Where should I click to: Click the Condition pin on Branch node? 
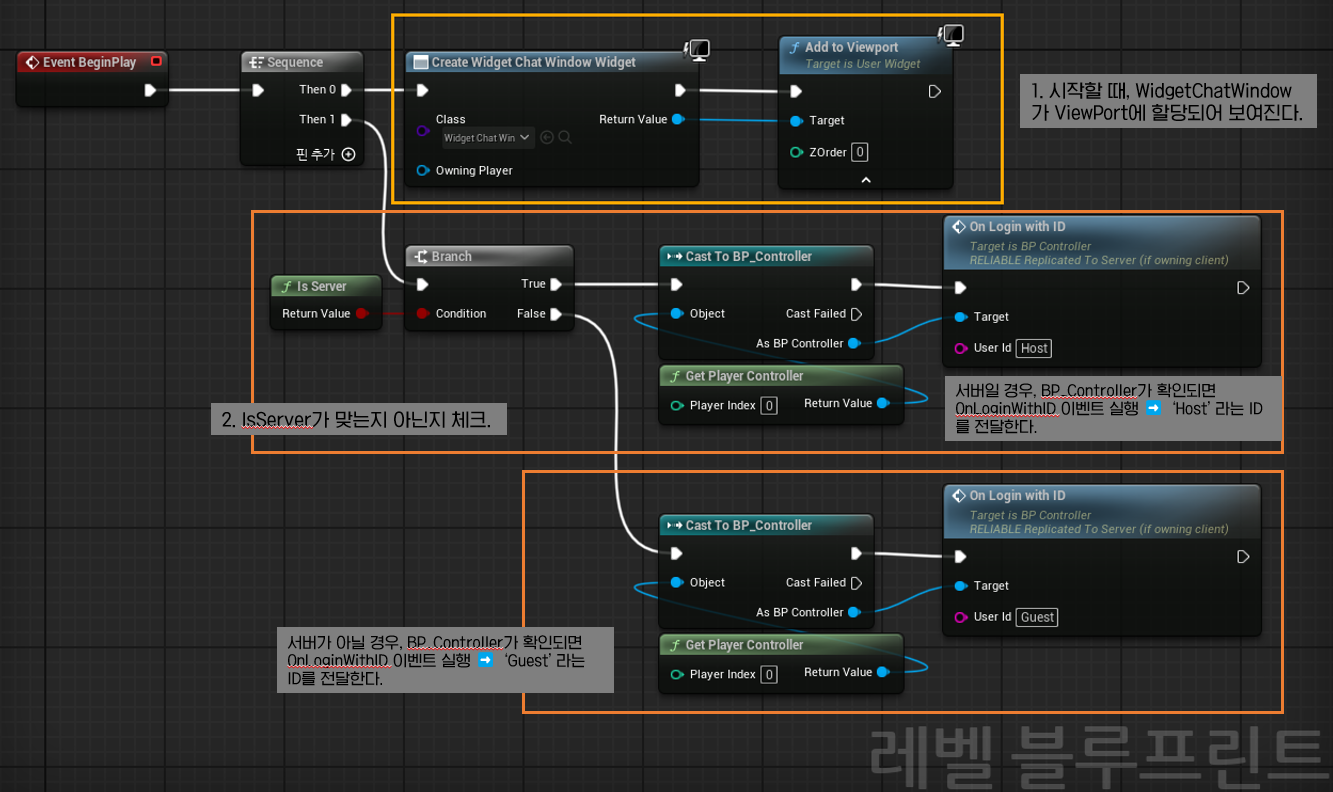tap(422, 313)
